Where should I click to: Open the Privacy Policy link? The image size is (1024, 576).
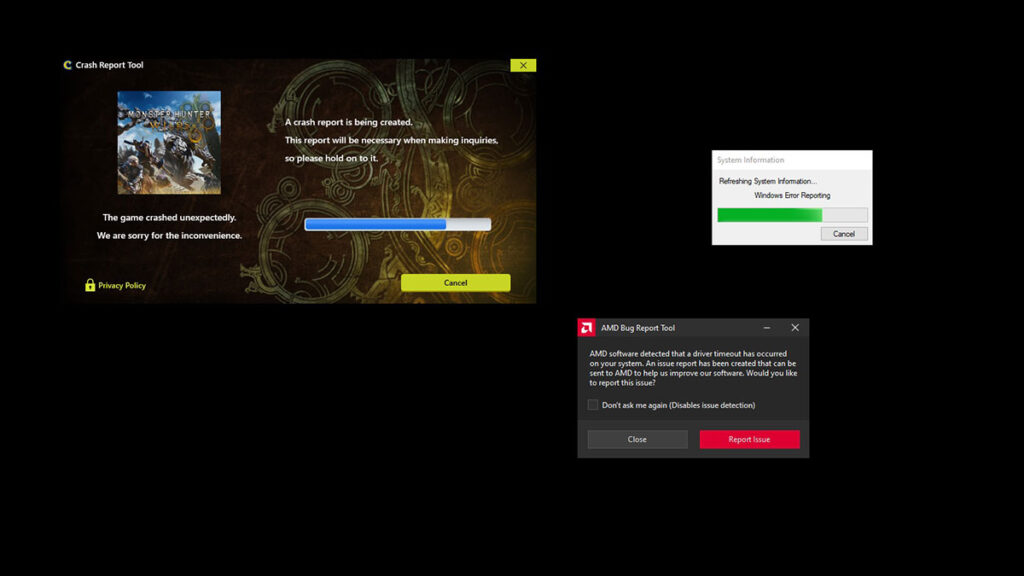121,286
